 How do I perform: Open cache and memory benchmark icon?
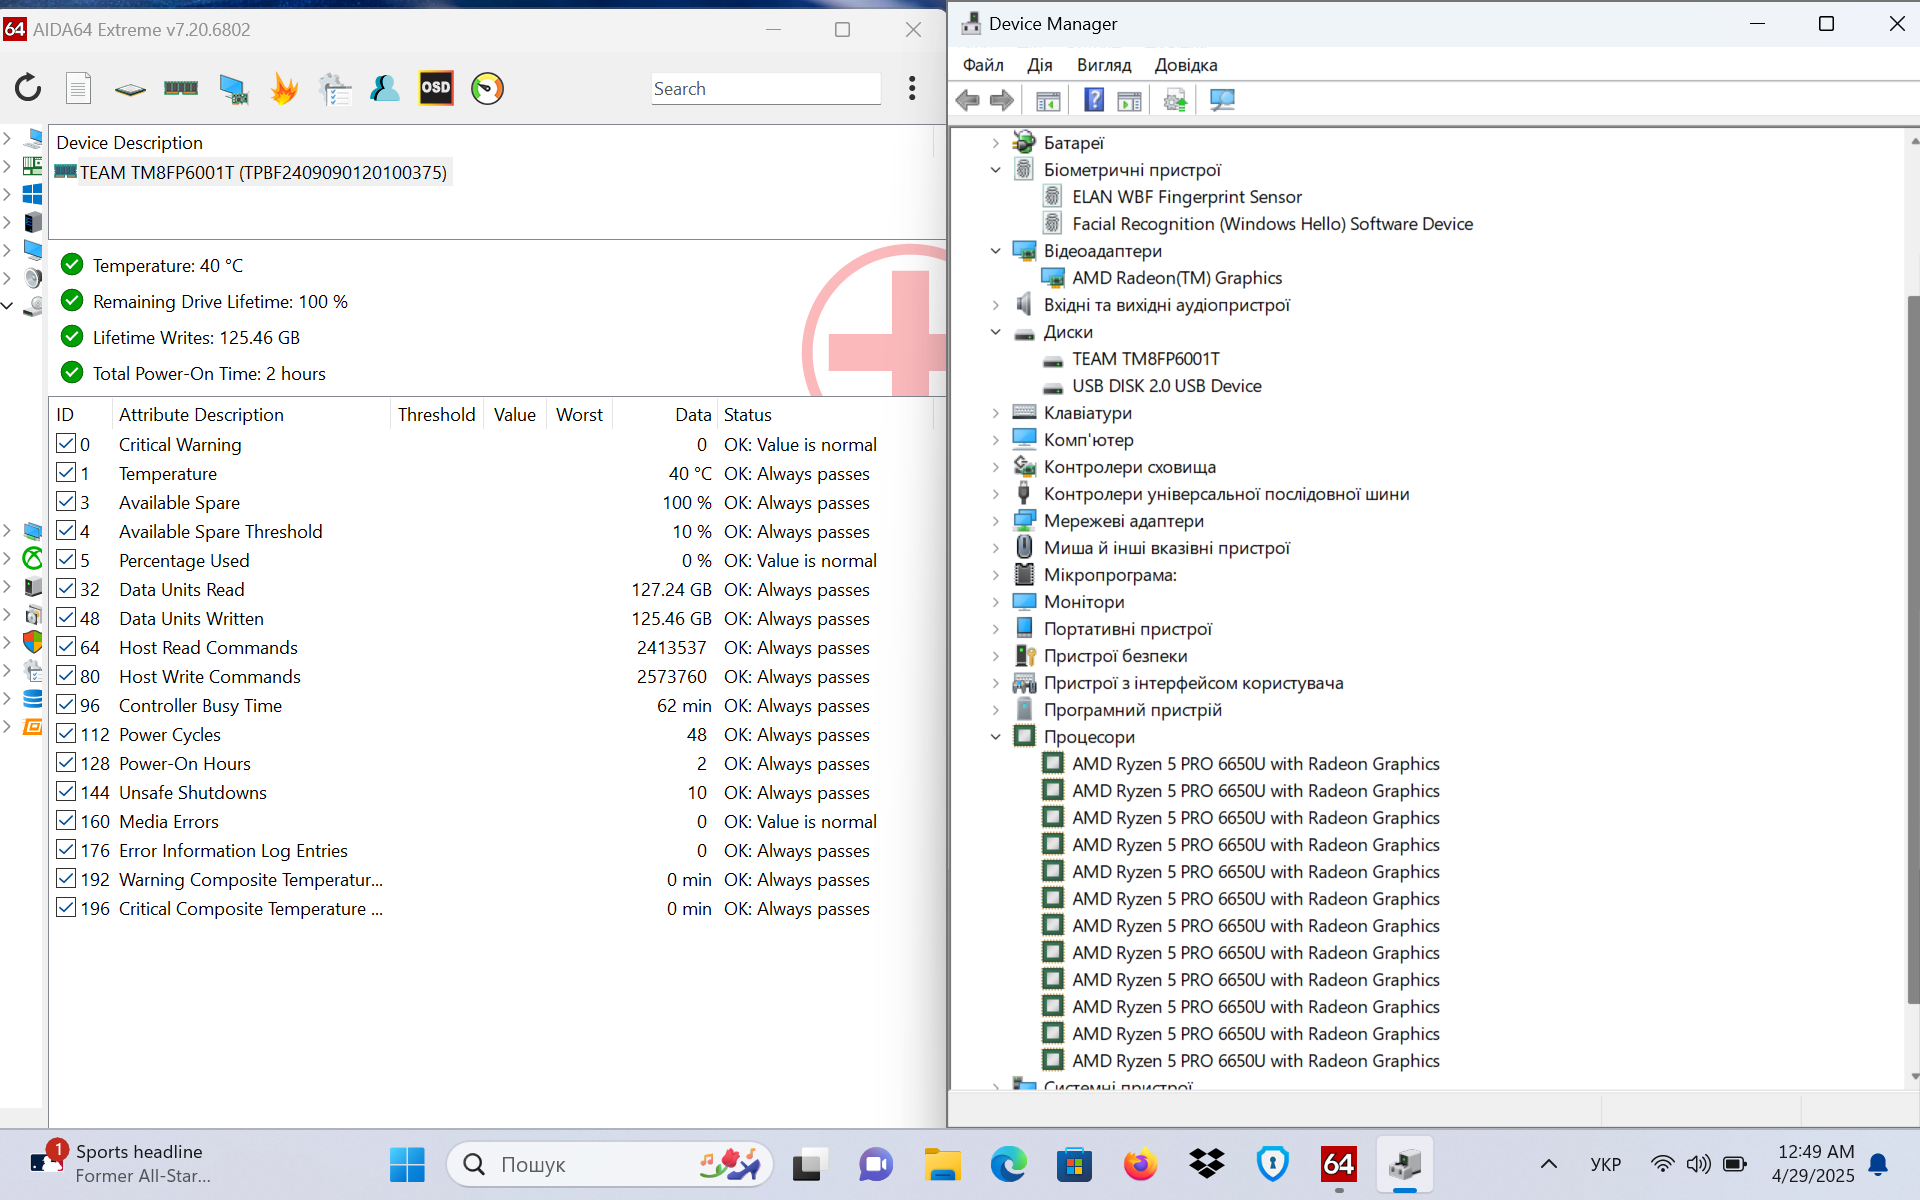pos(181,88)
